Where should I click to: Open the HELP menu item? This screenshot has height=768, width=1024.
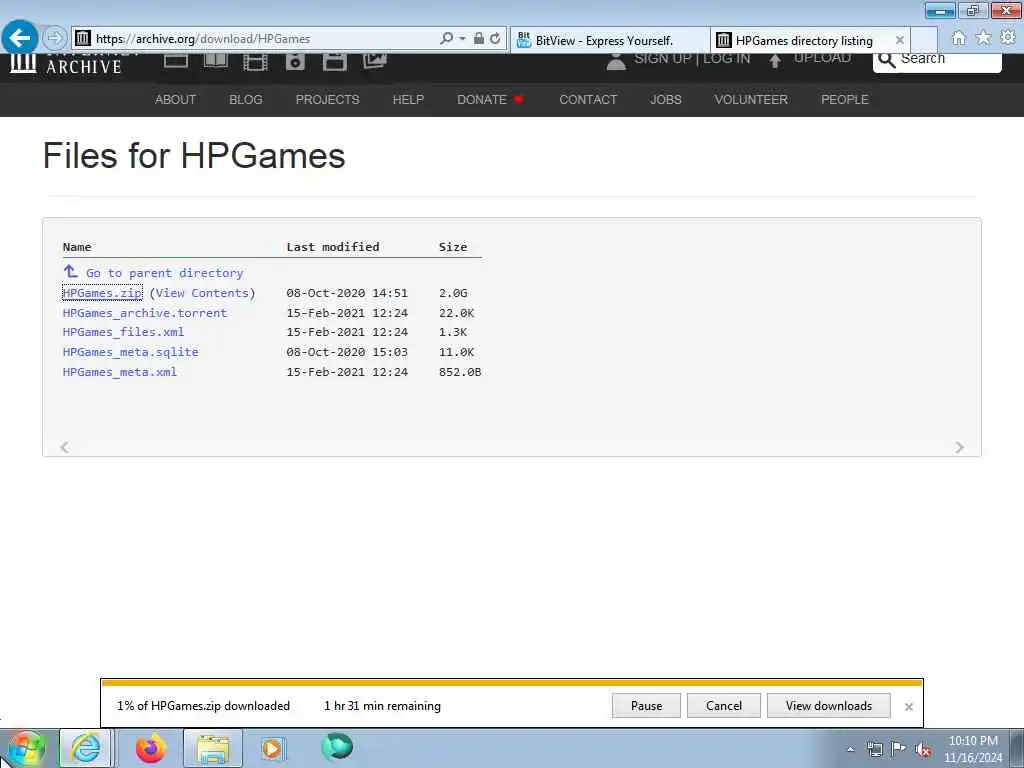[x=408, y=99]
